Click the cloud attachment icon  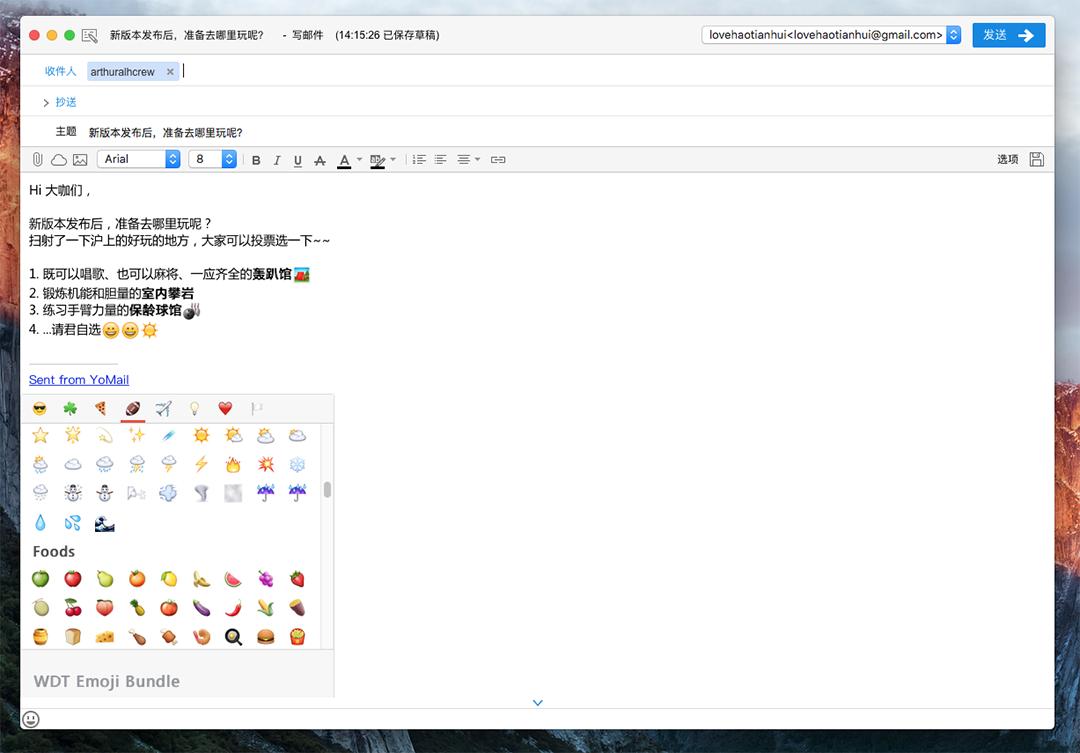coord(59,160)
